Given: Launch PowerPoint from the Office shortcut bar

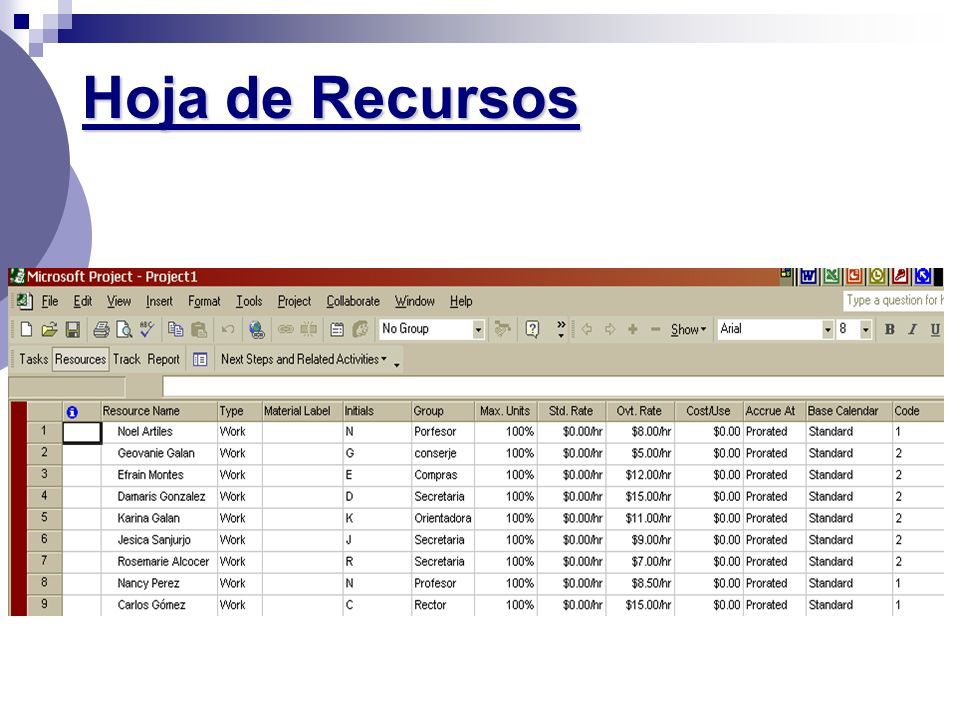Looking at the screenshot, I should (854, 276).
